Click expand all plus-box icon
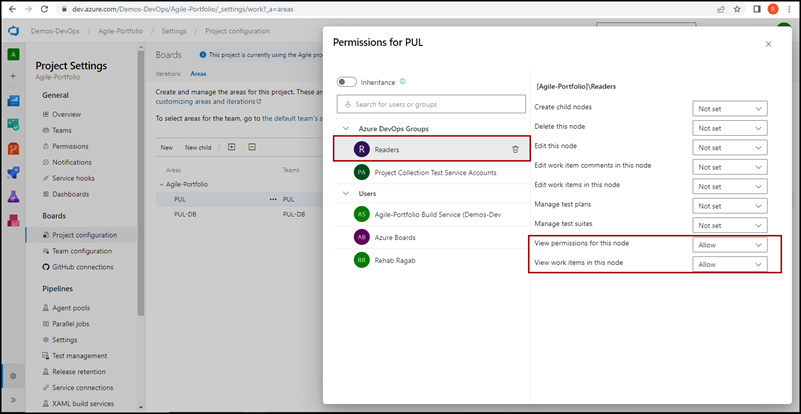The height and width of the screenshot is (414, 801). point(231,147)
